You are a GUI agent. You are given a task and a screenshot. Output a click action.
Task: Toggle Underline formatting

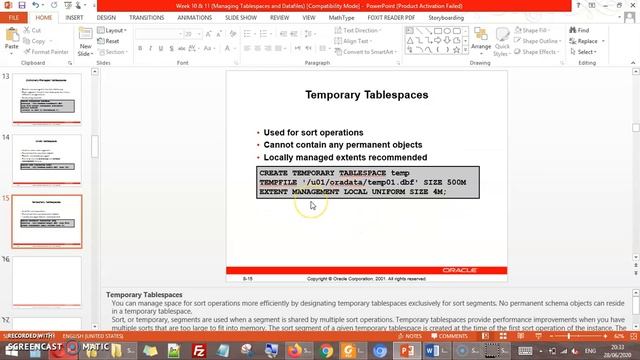pyautogui.click(x=161, y=49)
